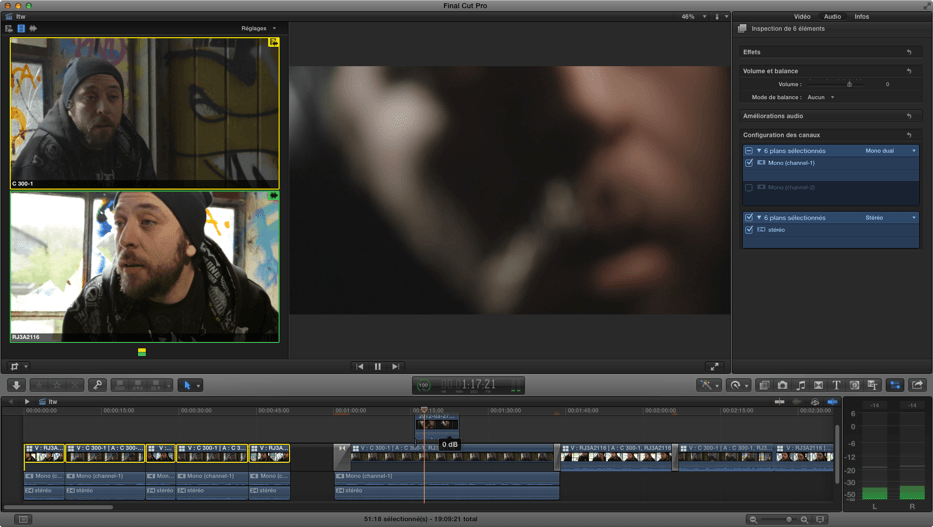Toggle clip soloing in timeline
Viewport: 933px width, 527px height.
pos(815,401)
